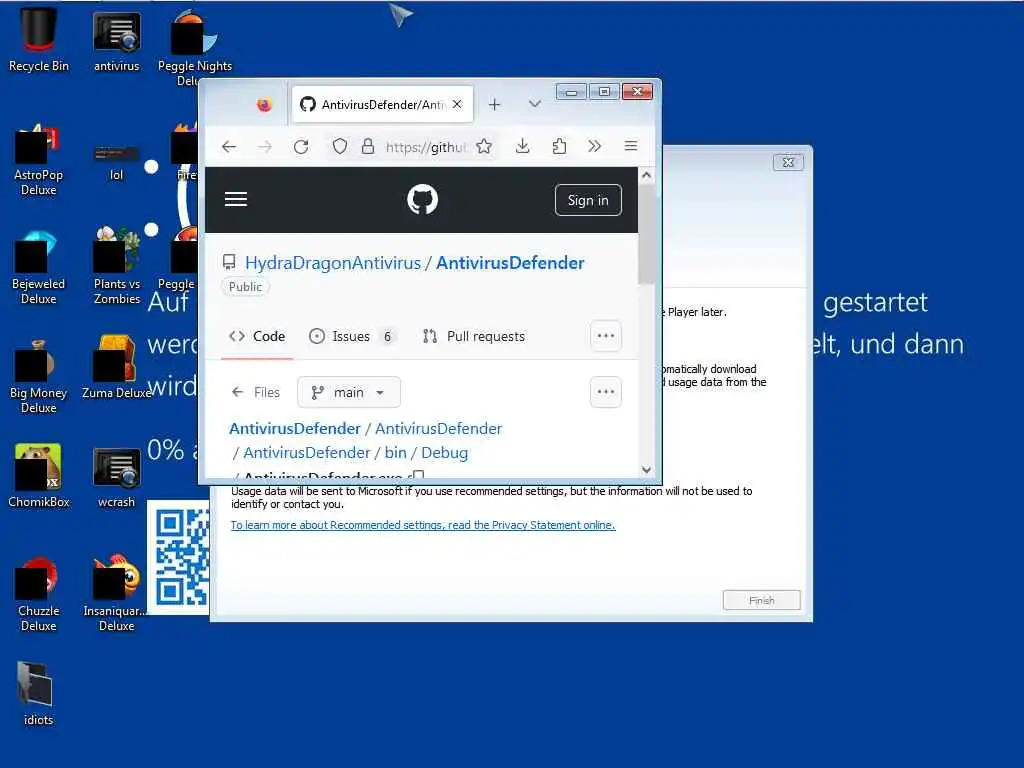
Task: Open the Insaniquarium Deluxe desktop icon
Action: 116,594
